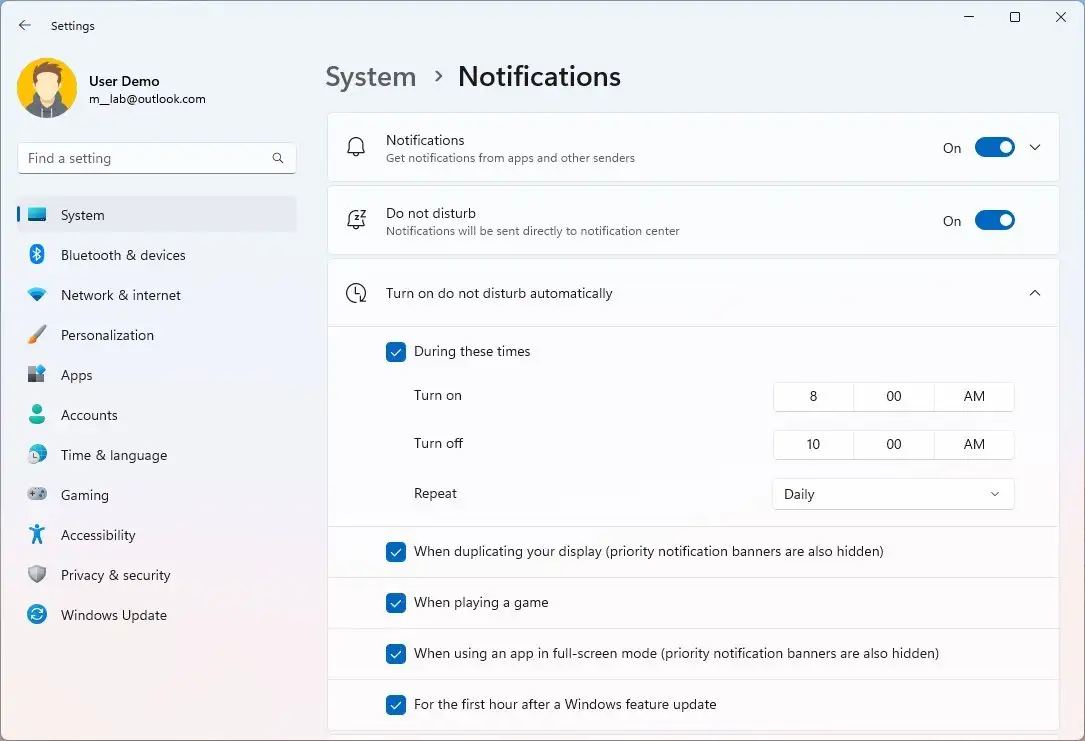Screen dimensions: 1085x741
Task: Click the Accessibility person icon
Action: pyautogui.click(x=37, y=535)
